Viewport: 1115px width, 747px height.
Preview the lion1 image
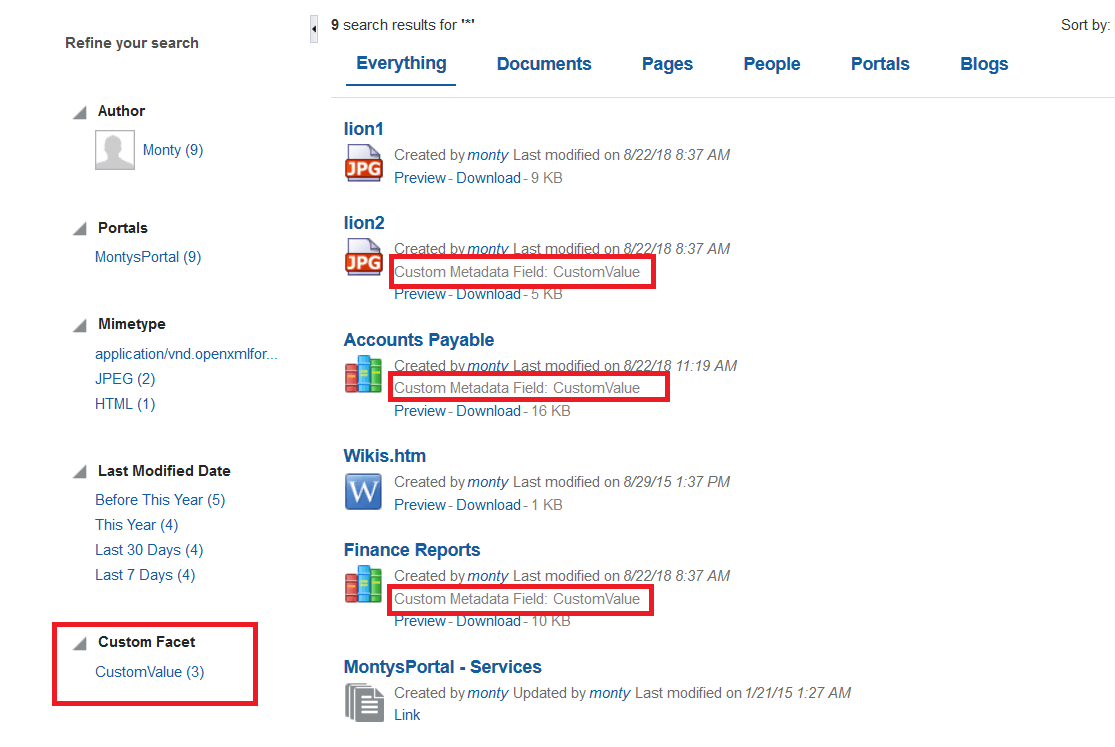tap(420, 177)
